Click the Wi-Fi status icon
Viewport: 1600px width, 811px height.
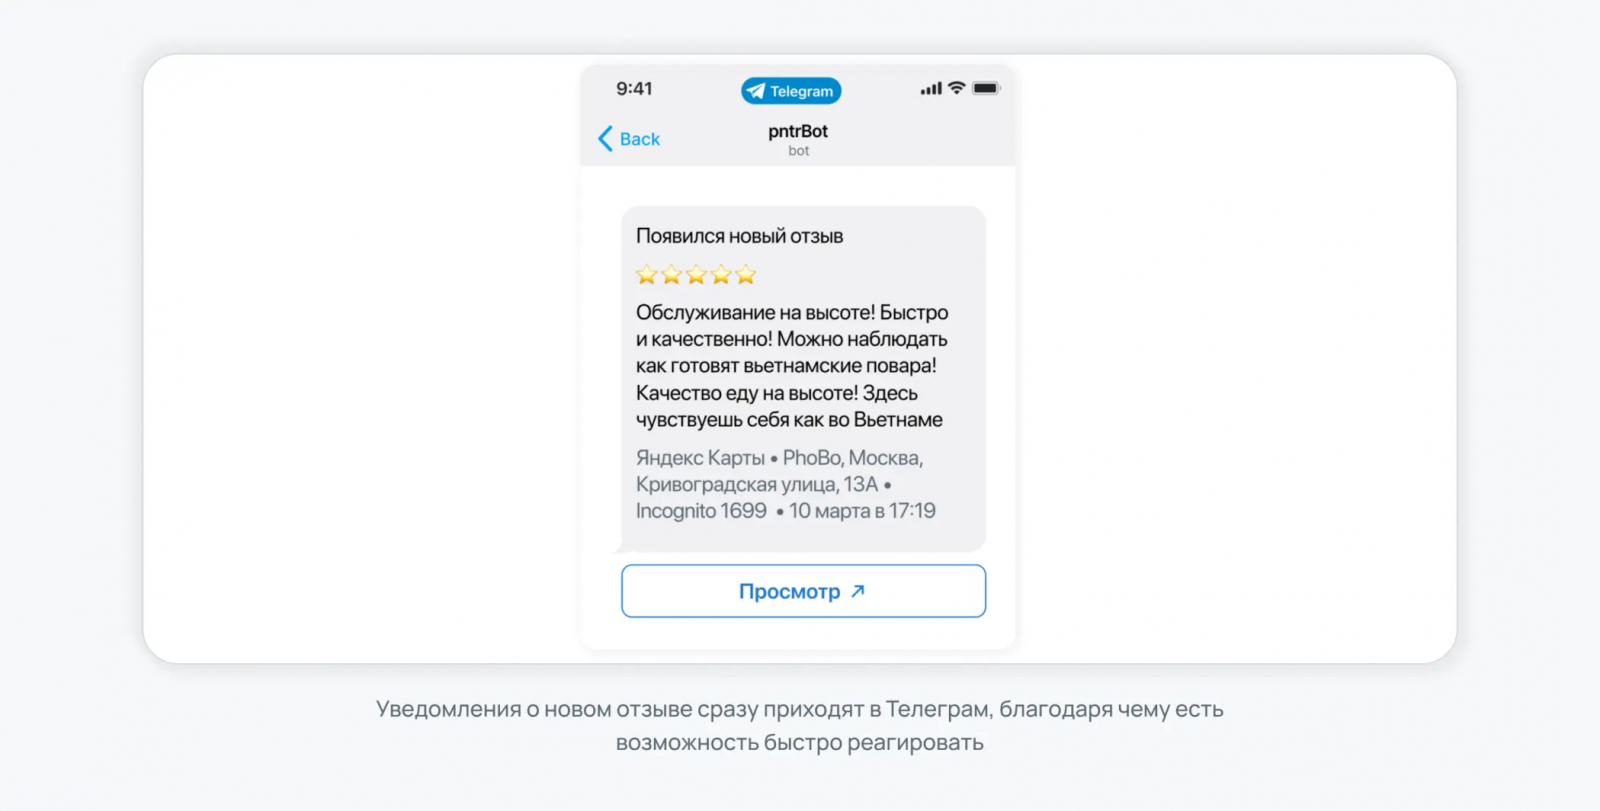coord(957,88)
